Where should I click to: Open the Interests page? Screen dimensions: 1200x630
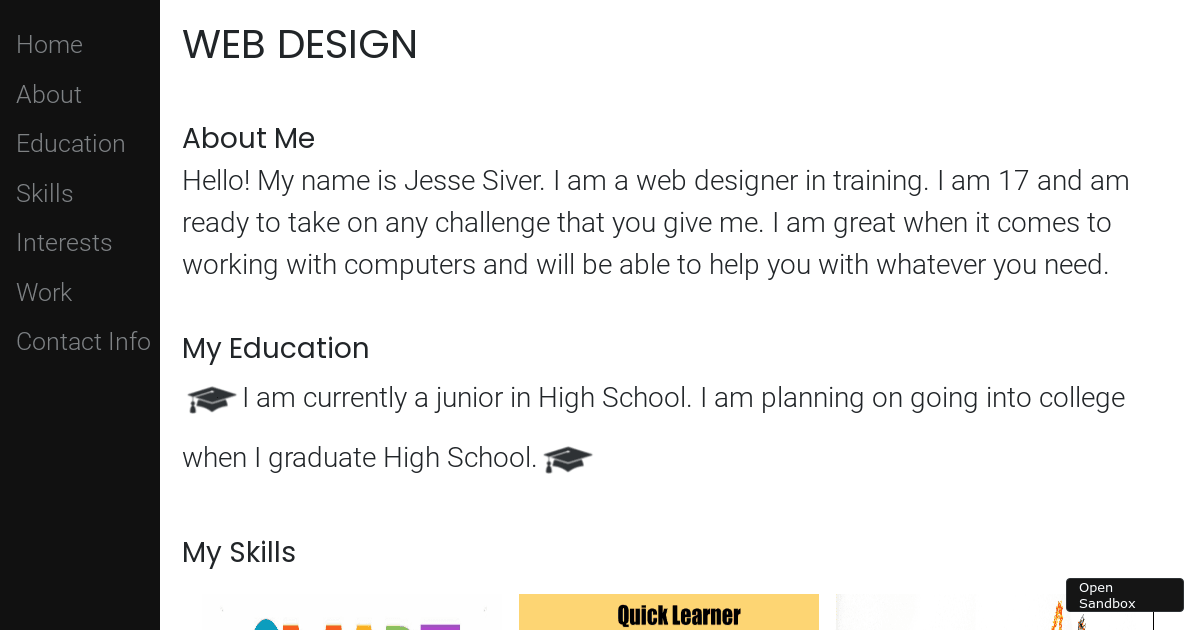tap(64, 242)
